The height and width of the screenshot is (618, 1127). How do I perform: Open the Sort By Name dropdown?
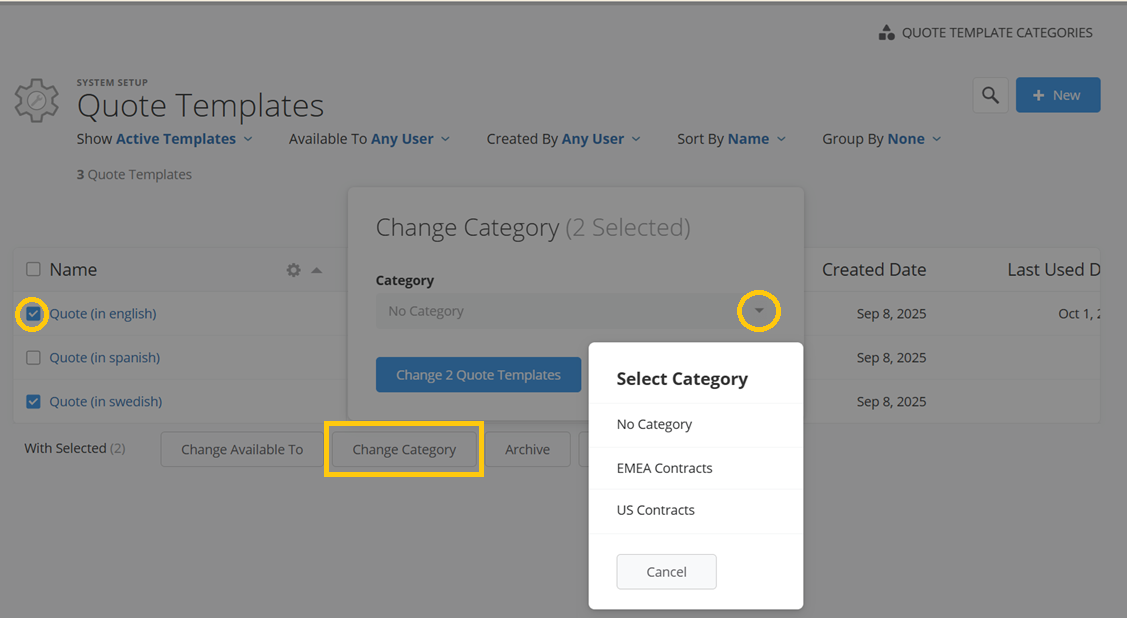(731, 139)
